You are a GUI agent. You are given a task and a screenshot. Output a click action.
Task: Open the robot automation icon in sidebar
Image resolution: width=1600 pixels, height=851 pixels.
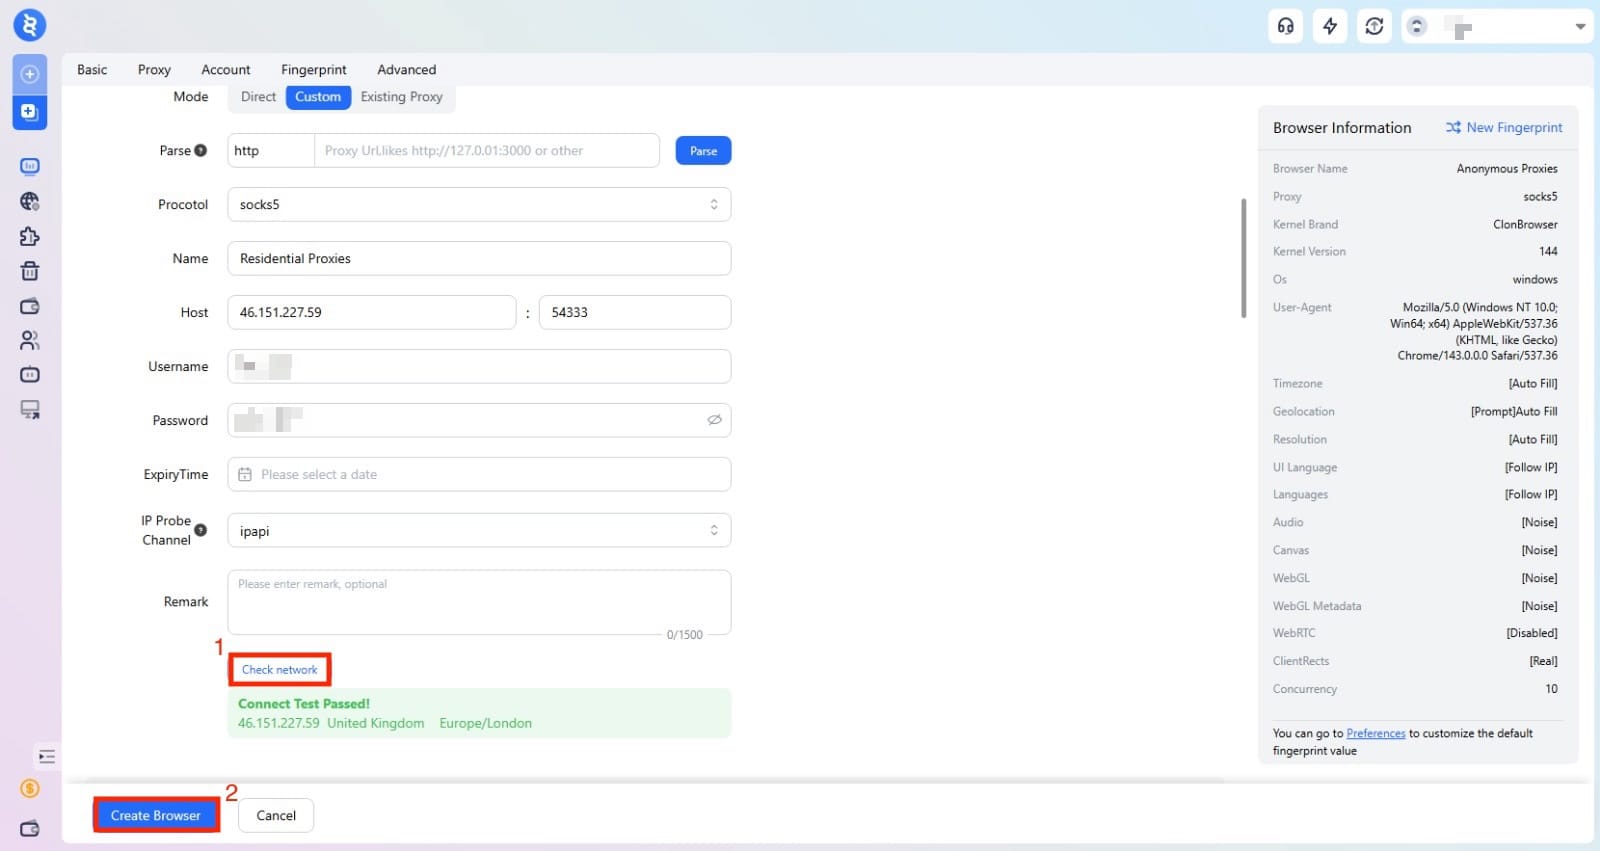[29, 374]
